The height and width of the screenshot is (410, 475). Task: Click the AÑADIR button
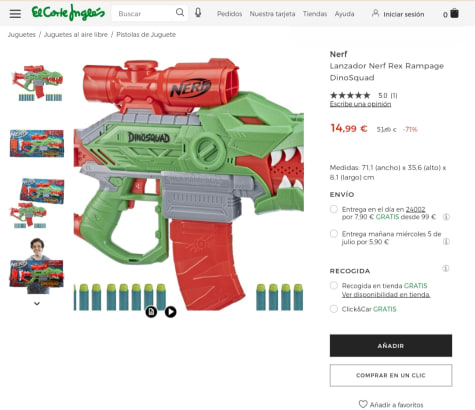click(391, 346)
